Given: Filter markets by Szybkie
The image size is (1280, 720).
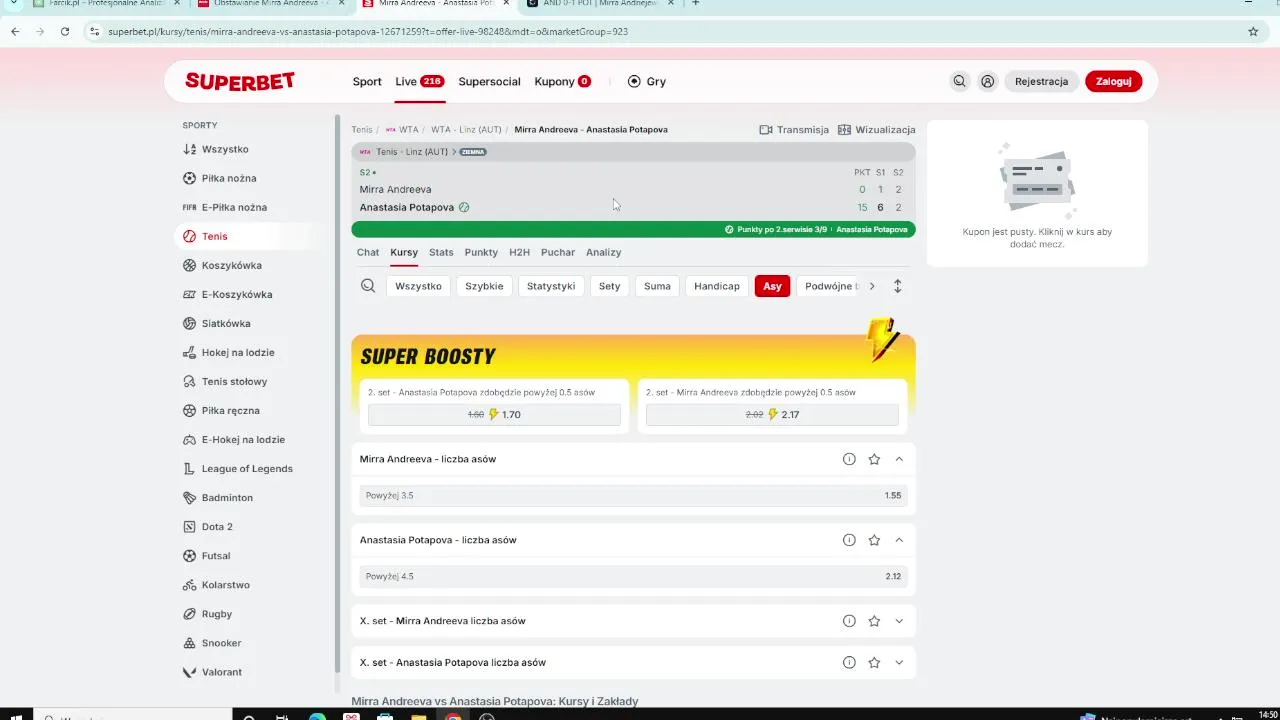Looking at the screenshot, I should (x=484, y=286).
